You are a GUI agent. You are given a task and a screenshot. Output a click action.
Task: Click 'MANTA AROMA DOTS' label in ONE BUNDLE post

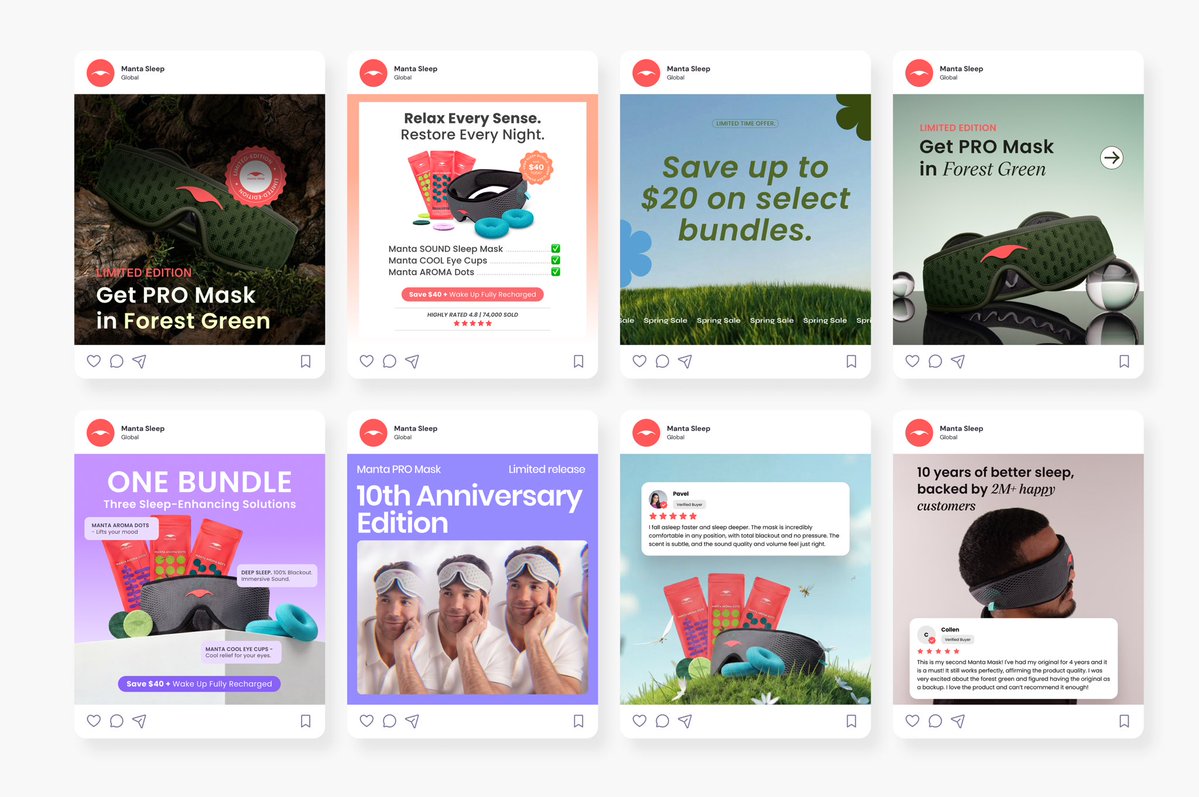[x=122, y=529]
